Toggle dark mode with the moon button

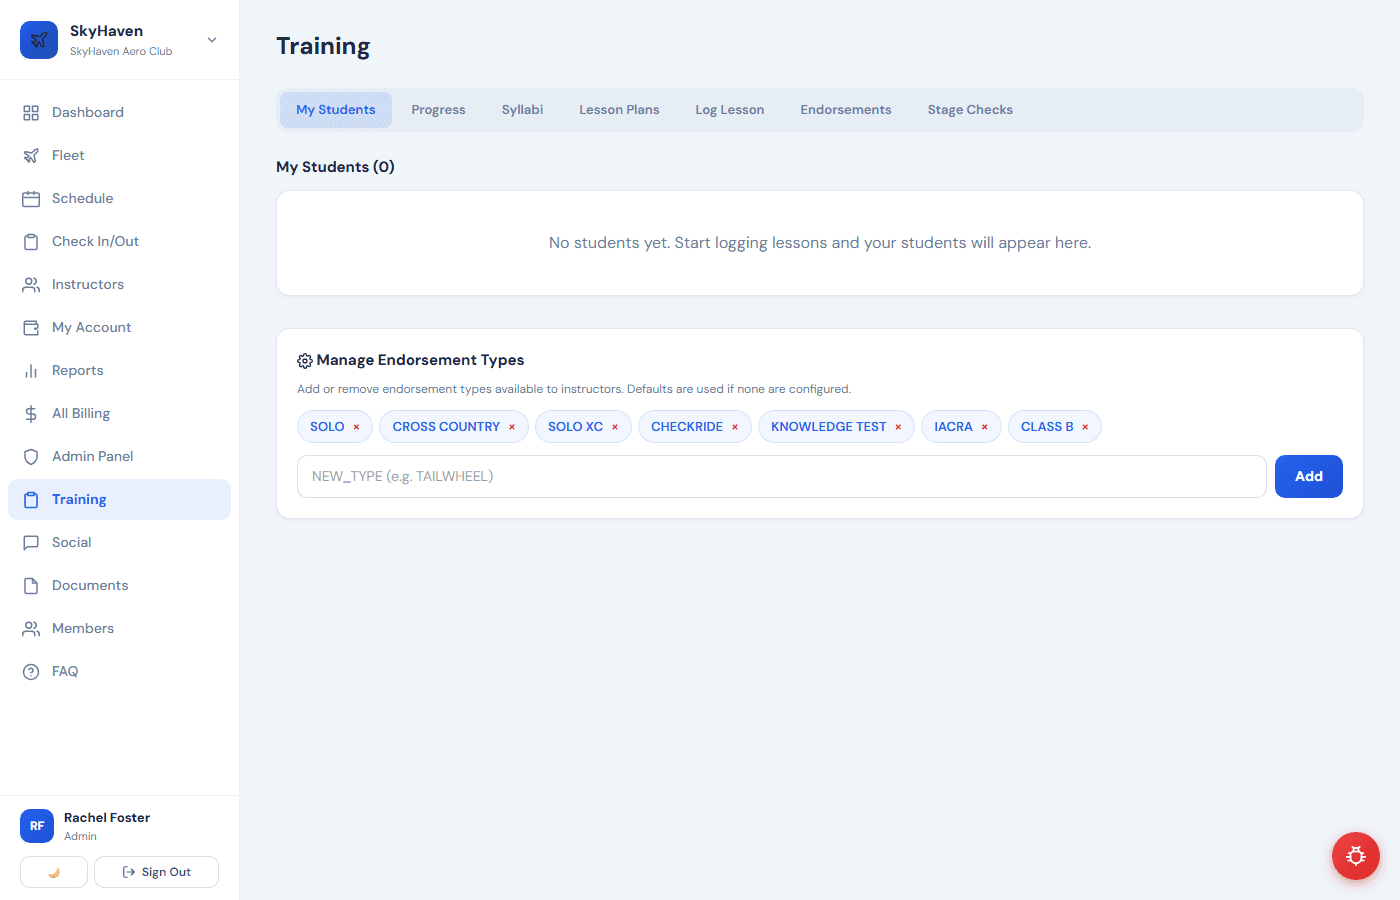[x=53, y=872]
